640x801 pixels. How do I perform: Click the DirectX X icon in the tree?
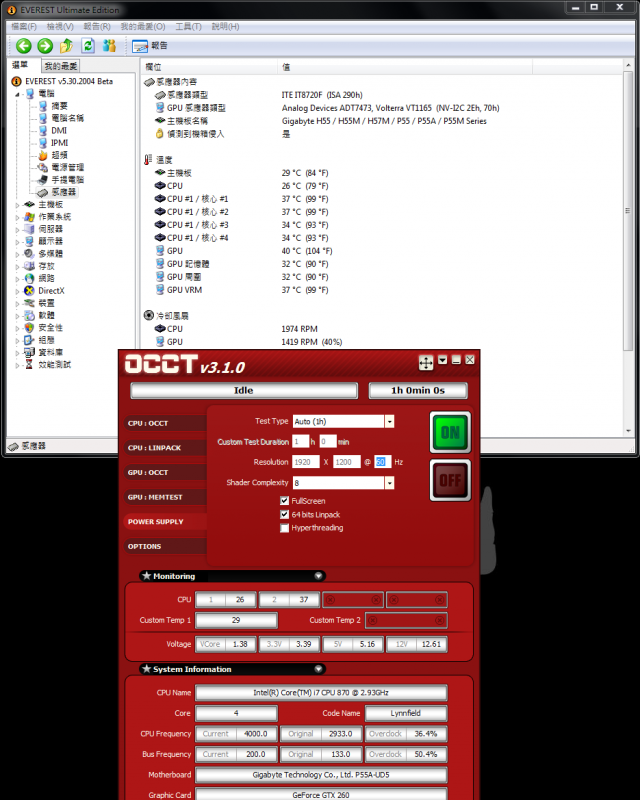tap(30, 291)
